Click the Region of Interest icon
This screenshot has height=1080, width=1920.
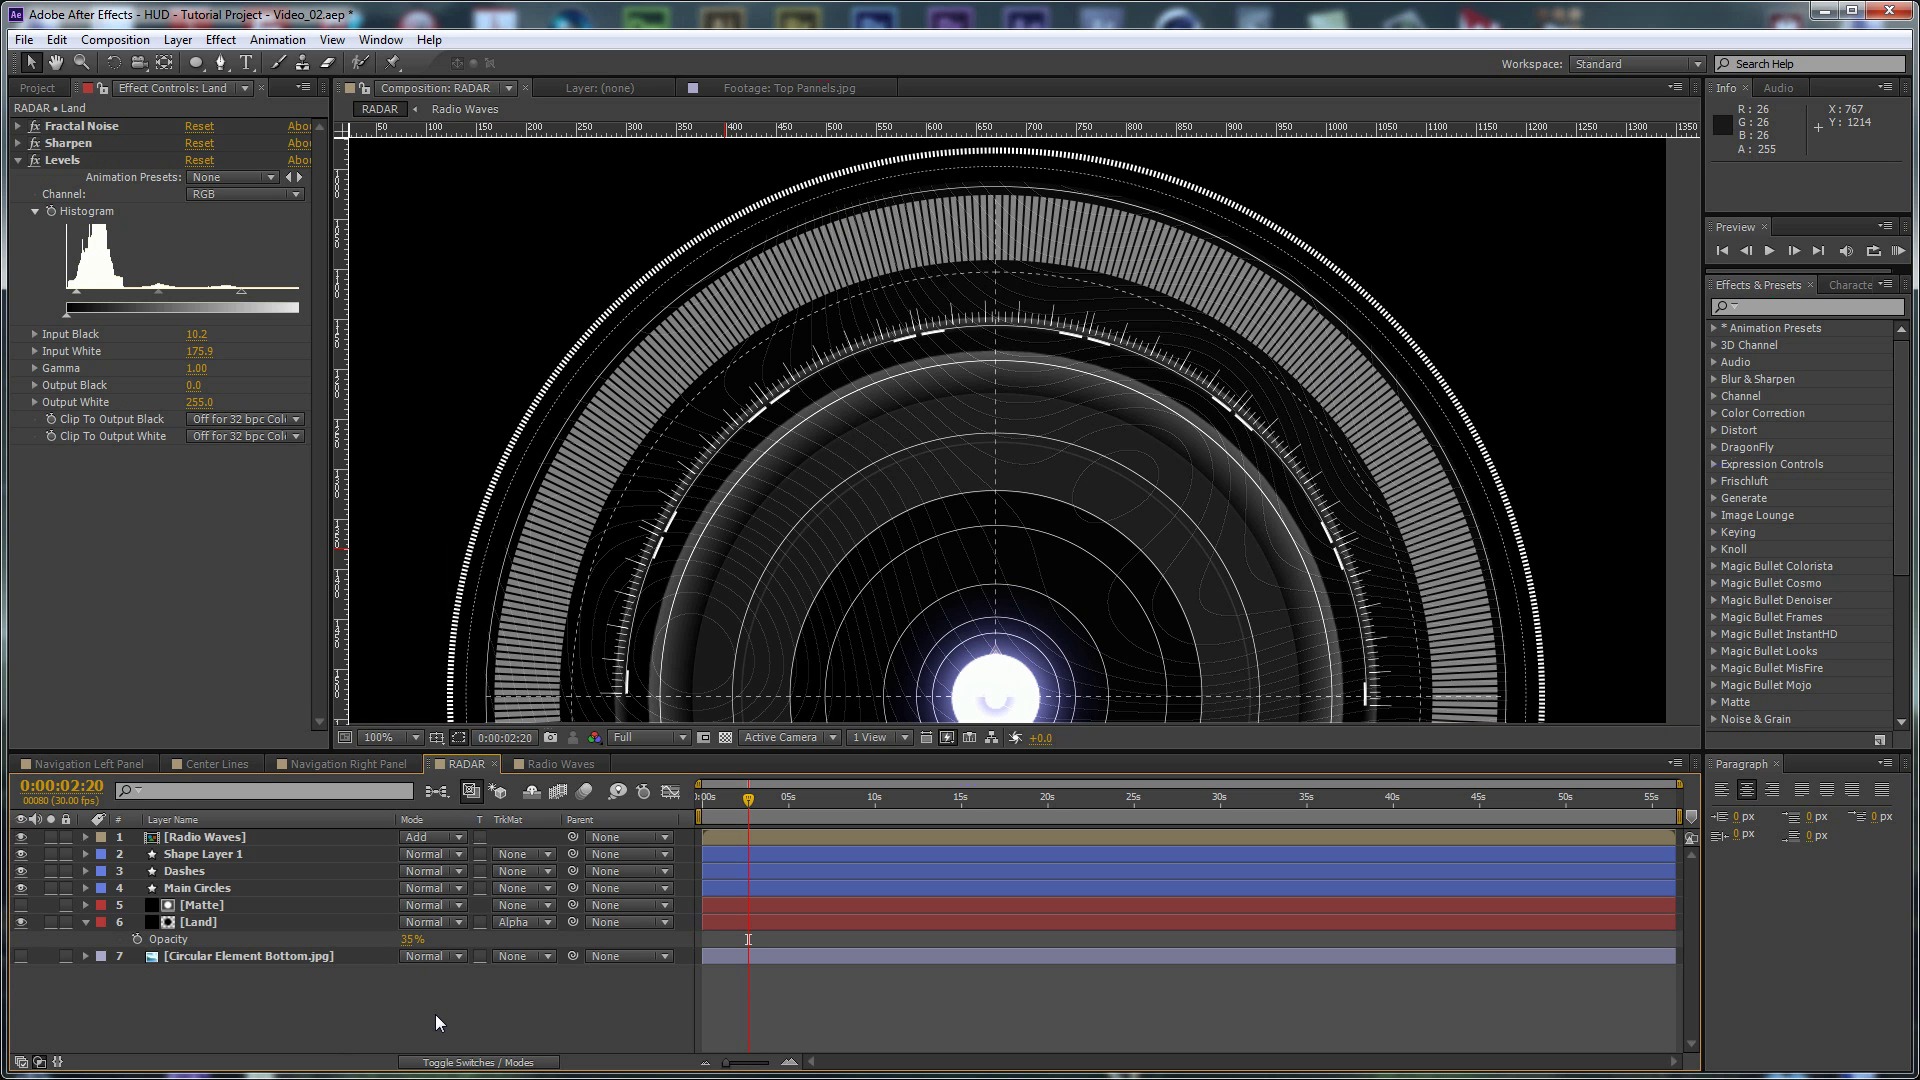point(704,738)
